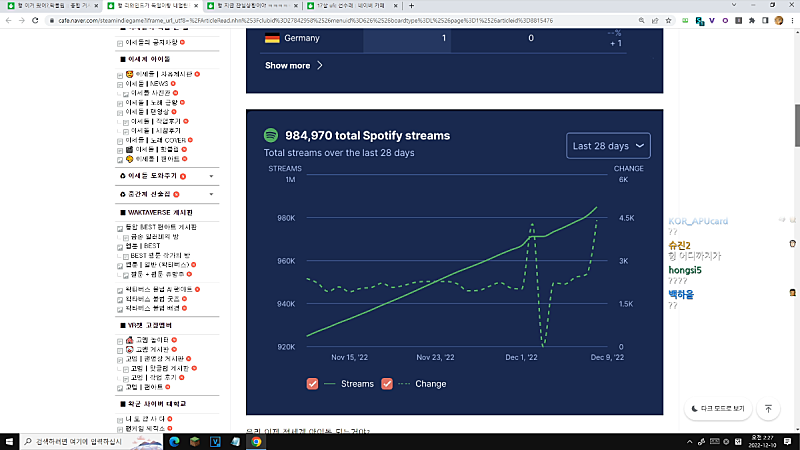Bookmark this page with the star icon
The image size is (800, 450).
click(668, 20)
